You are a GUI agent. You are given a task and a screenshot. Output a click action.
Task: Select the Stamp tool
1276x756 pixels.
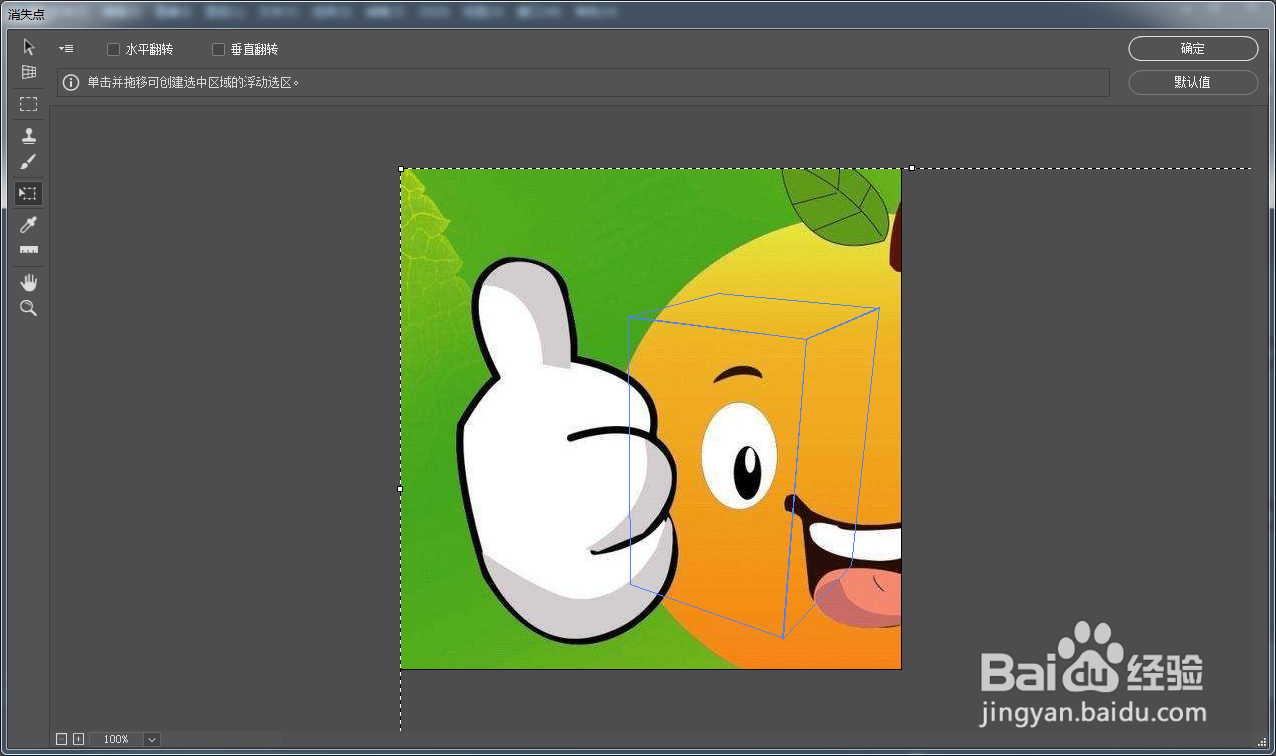[x=28, y=136]
